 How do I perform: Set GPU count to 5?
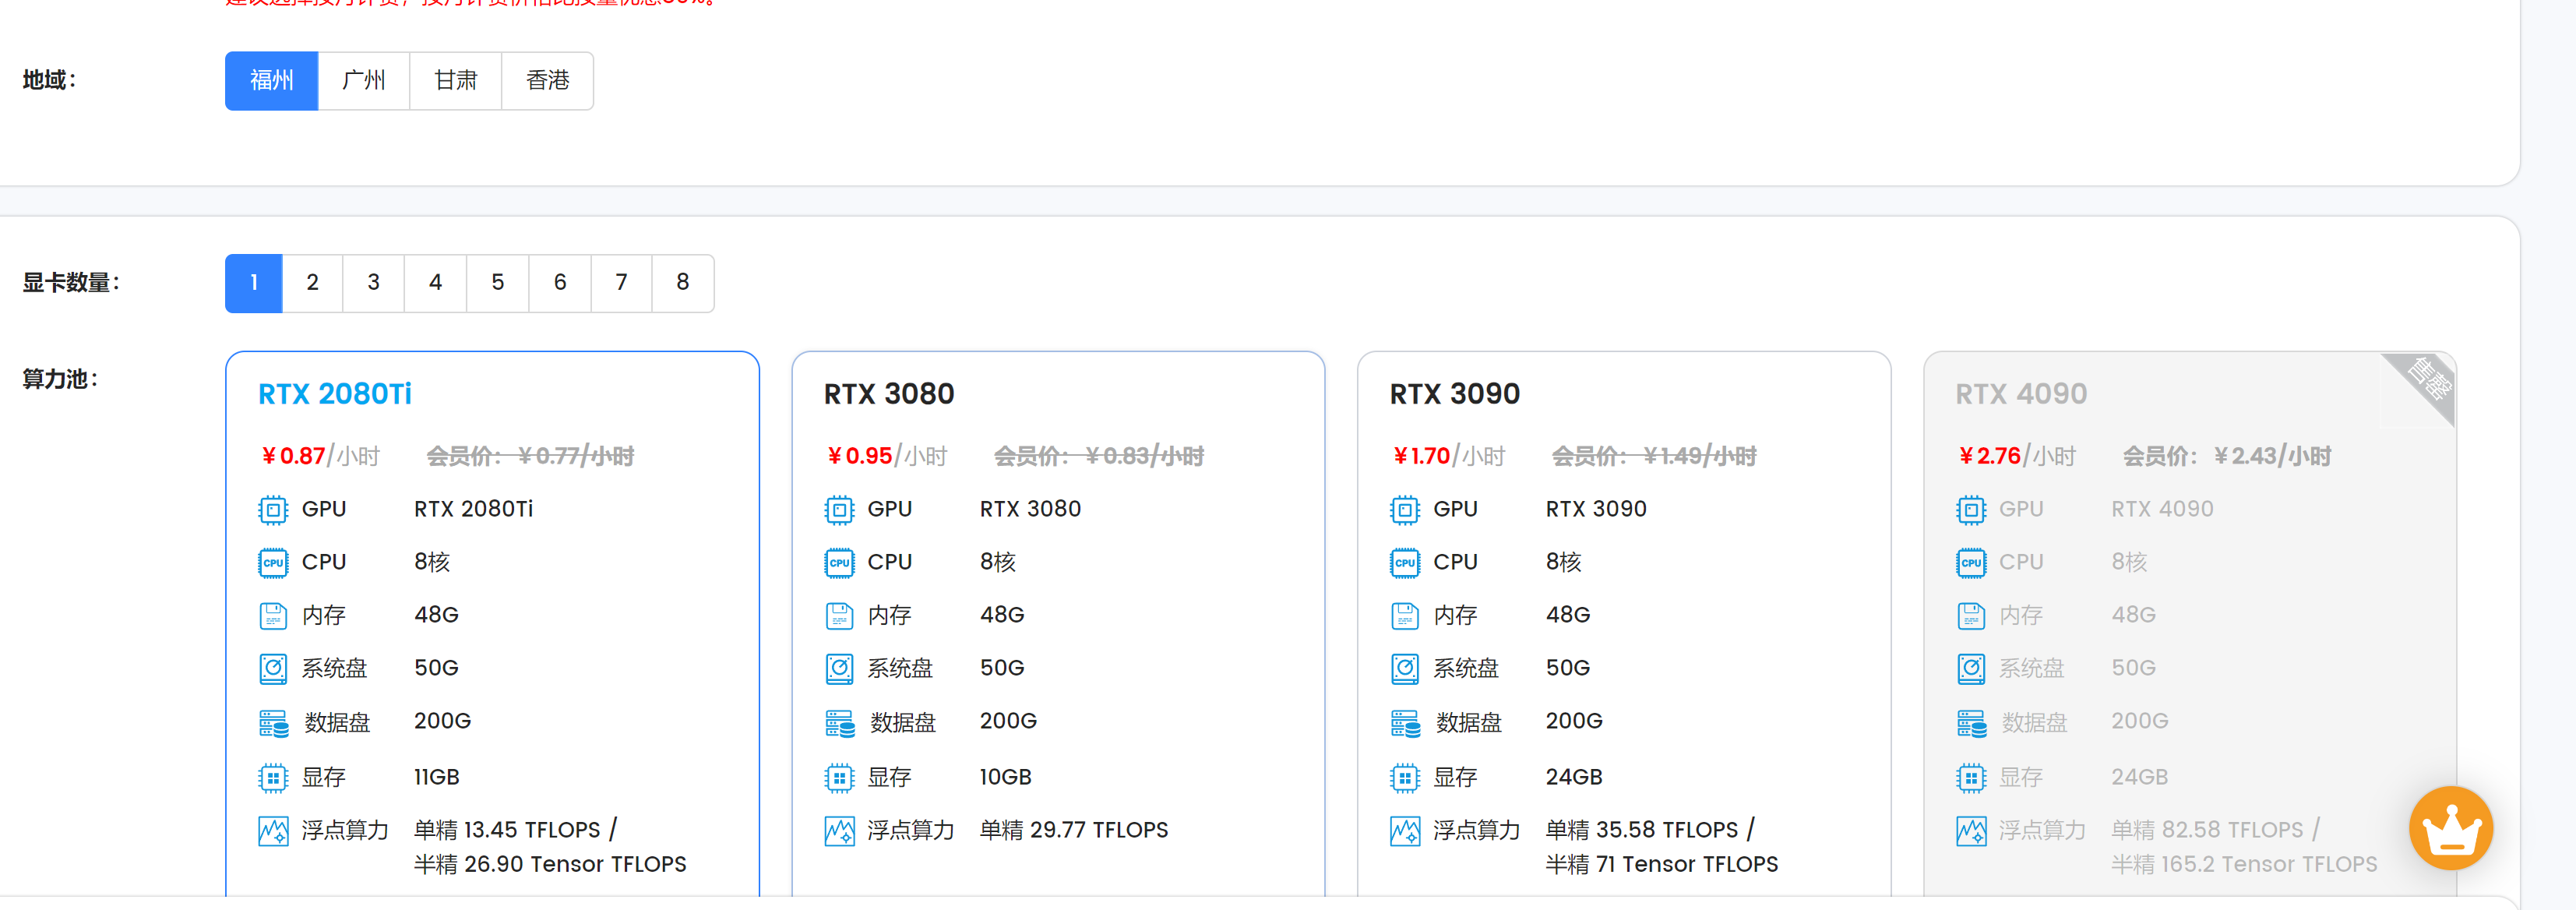tap(498, 283)
